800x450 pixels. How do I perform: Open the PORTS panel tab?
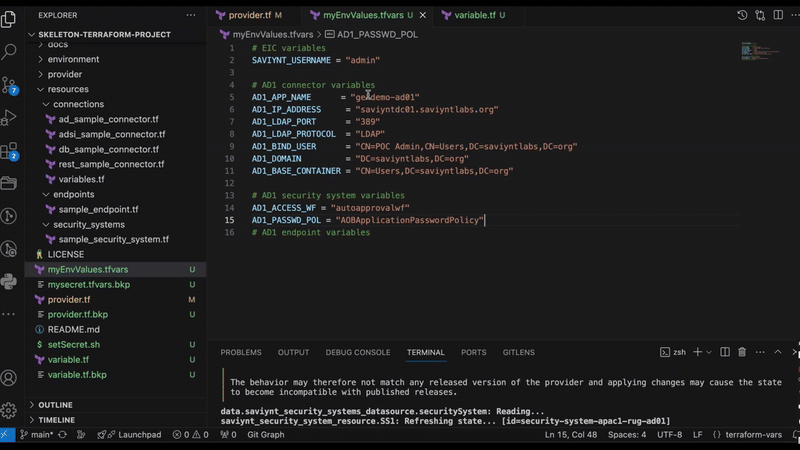click(x=473, y=352)
